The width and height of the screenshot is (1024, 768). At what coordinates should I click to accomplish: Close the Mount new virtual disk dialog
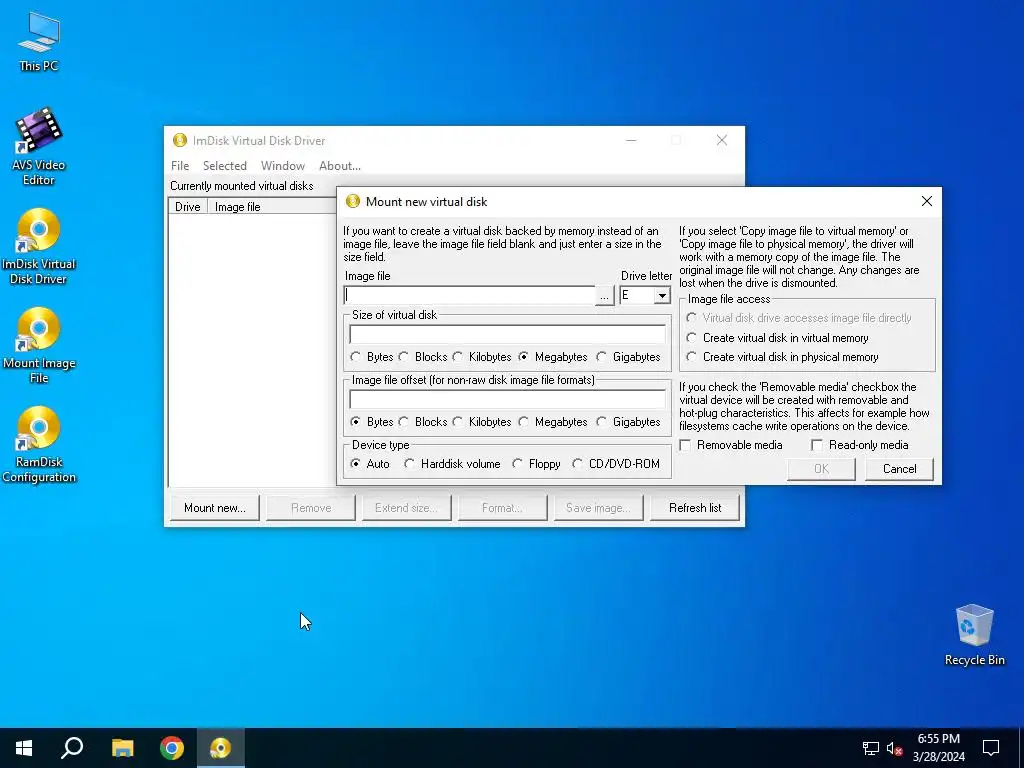927,201
